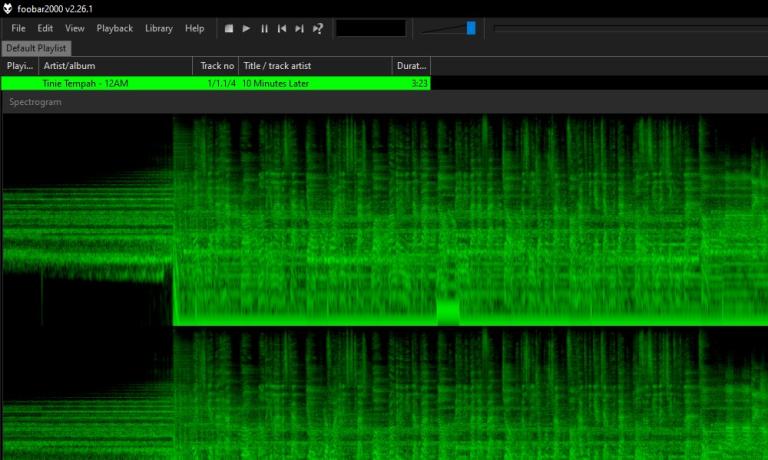This screenshot has width=768, height=460.
Task: Sort by Duration column header
Action: (x=411, y=66)
